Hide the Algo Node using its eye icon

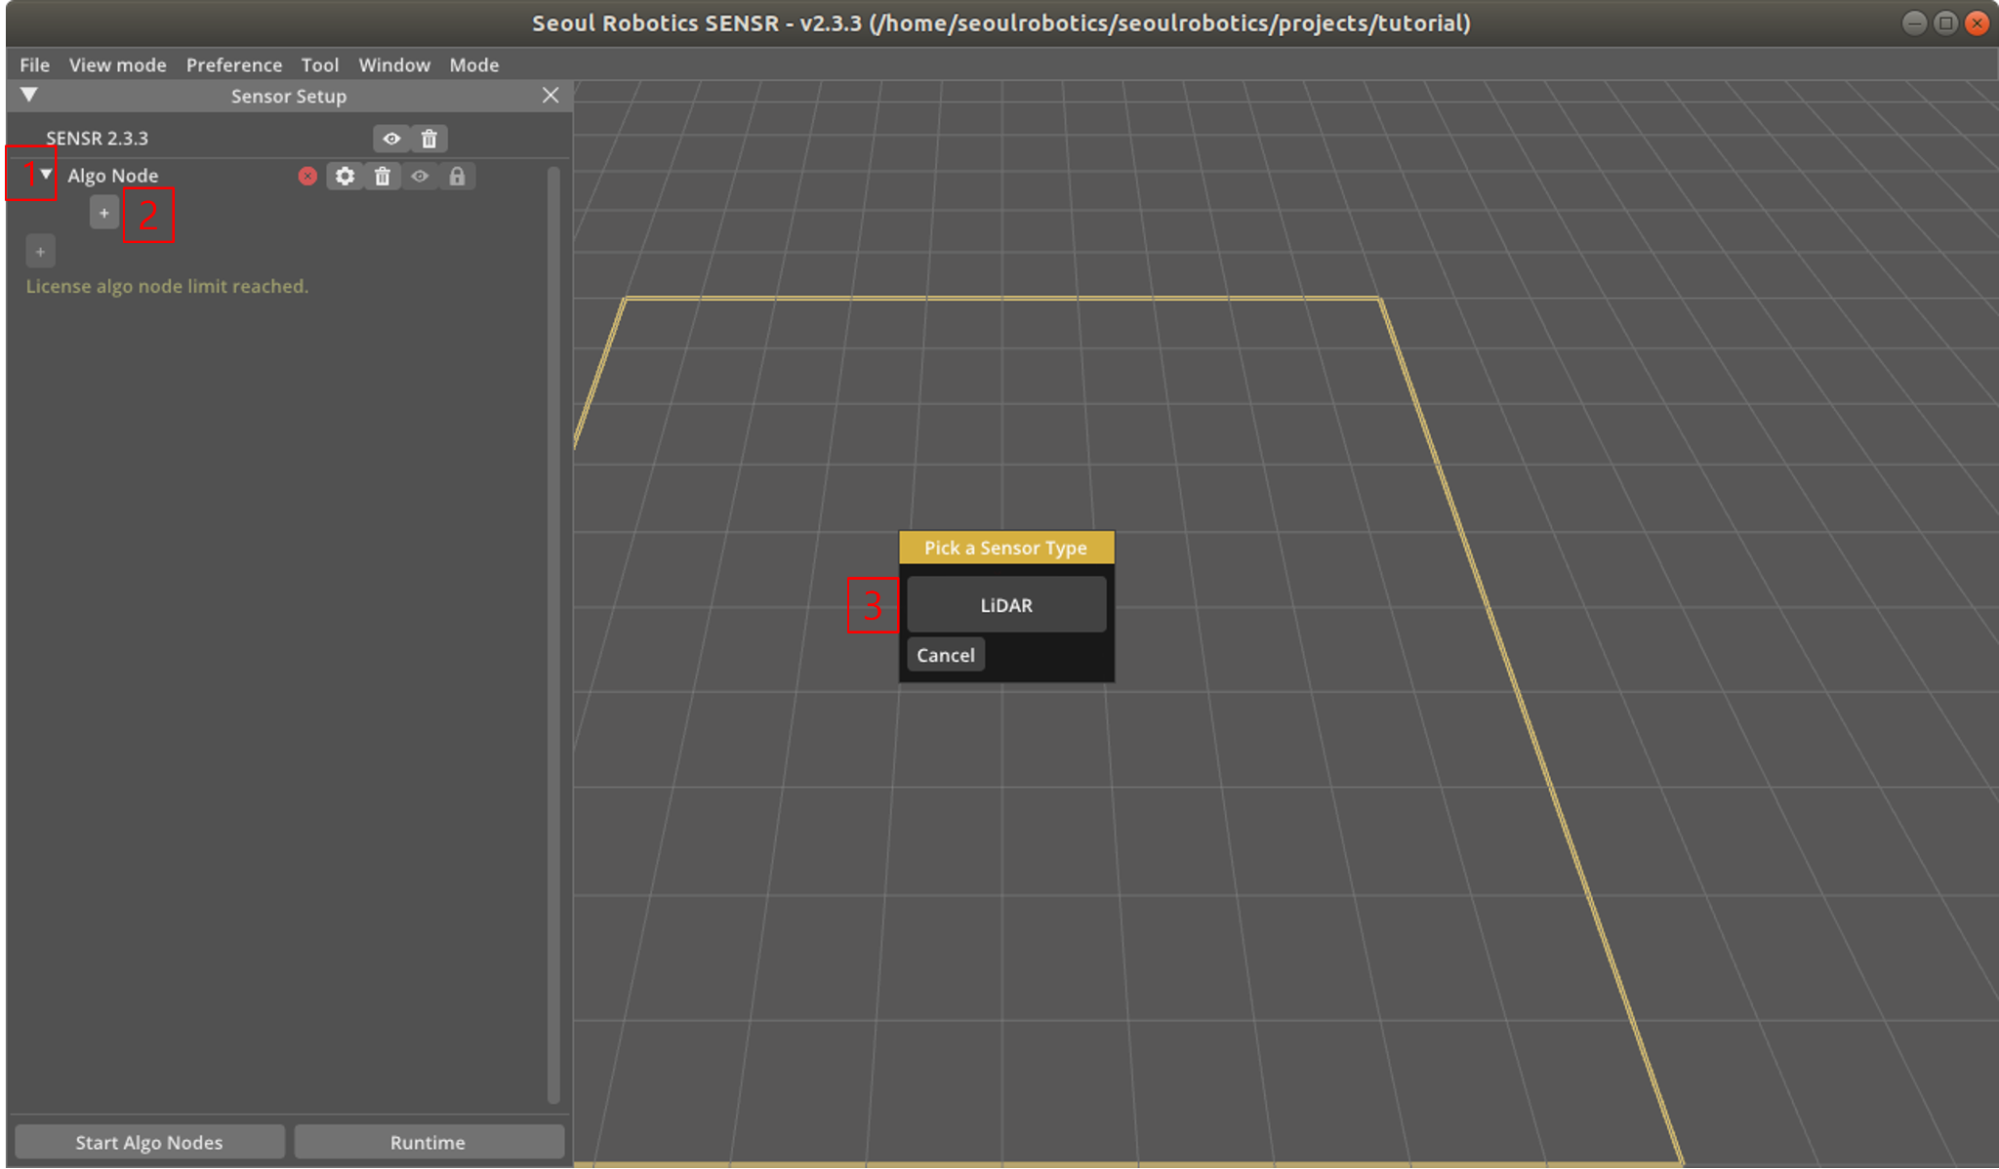point(420,176)
